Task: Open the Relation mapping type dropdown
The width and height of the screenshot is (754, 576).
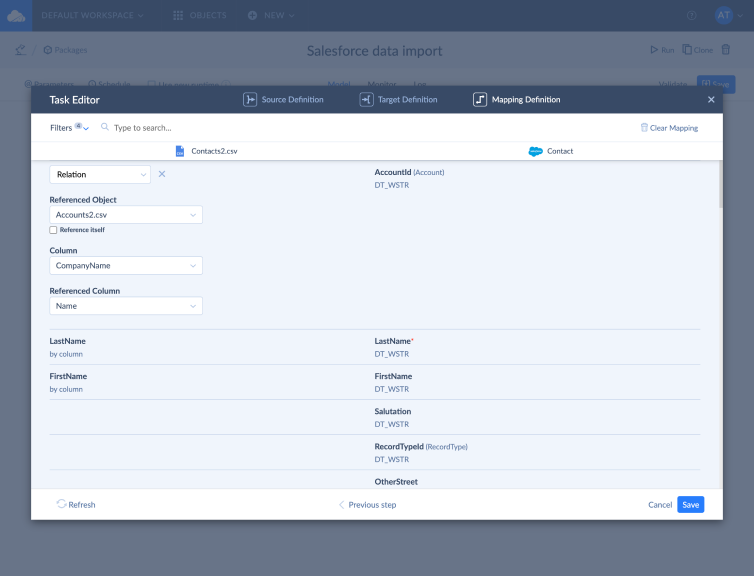Action: pyautogui.click(x=100, y=175)
